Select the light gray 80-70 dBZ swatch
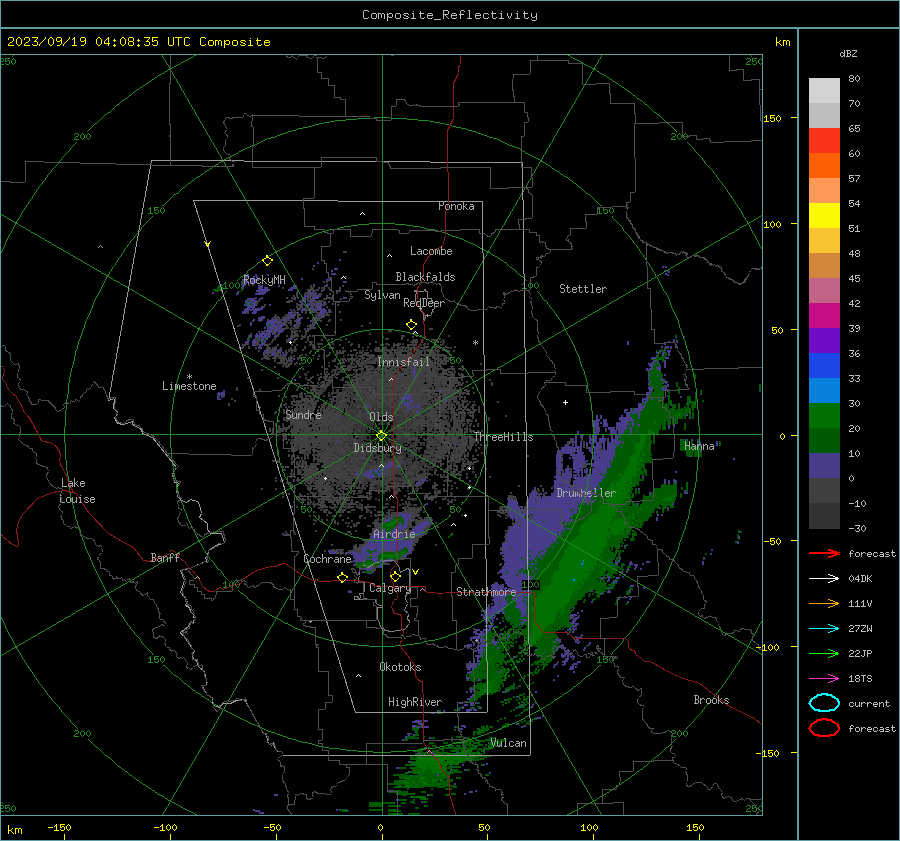 point(824,91)
